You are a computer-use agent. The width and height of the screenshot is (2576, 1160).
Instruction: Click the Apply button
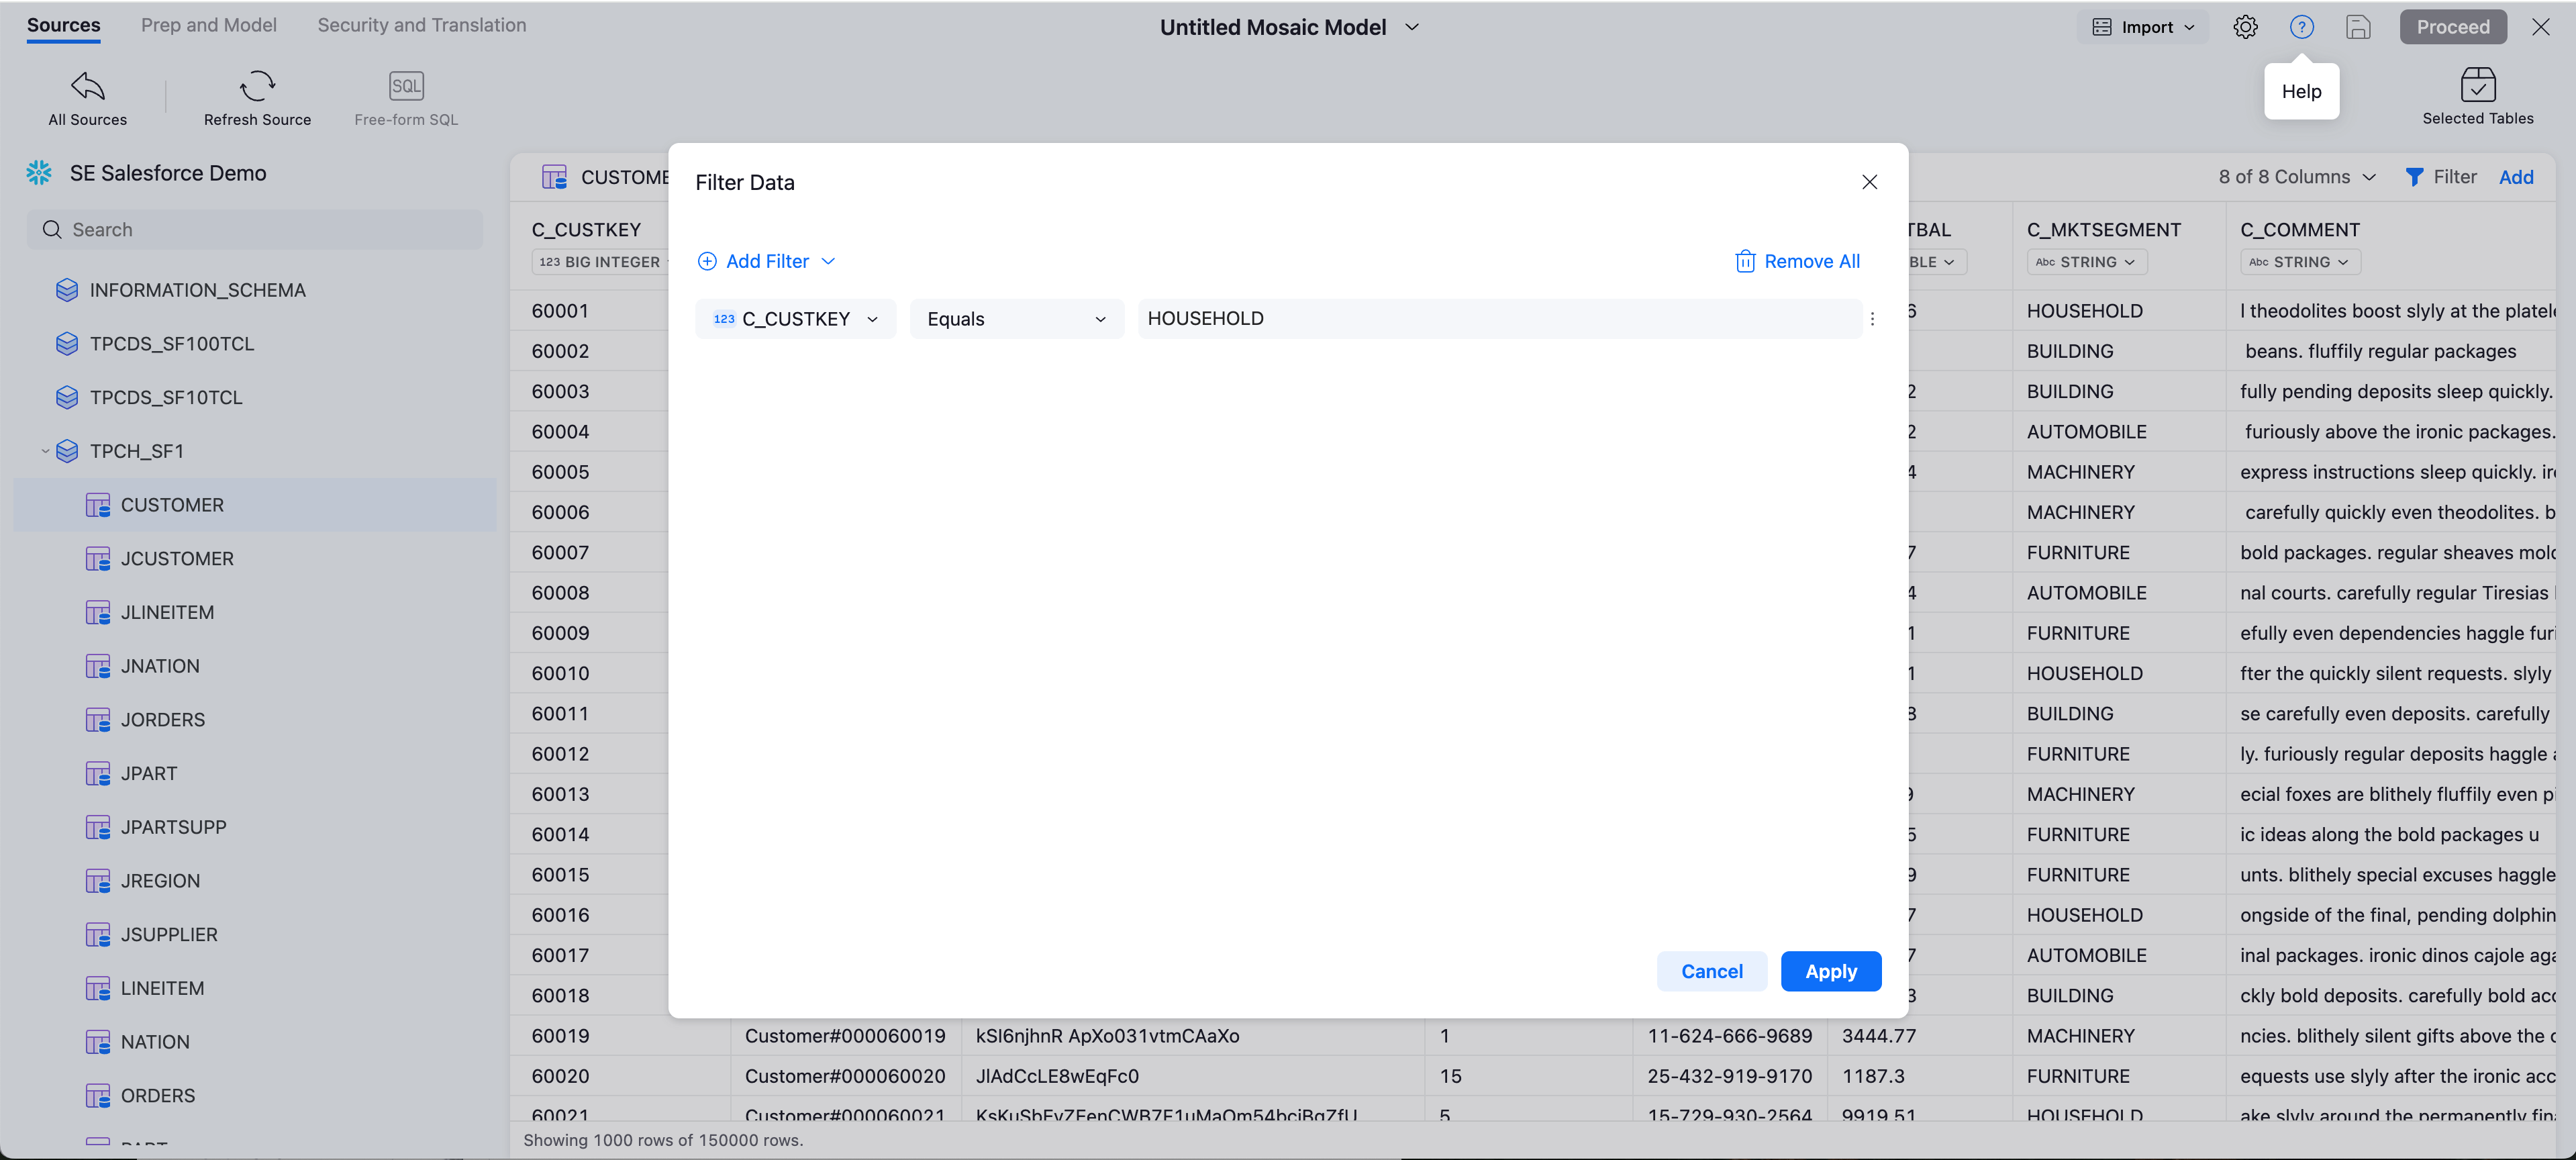(1830, 971)
